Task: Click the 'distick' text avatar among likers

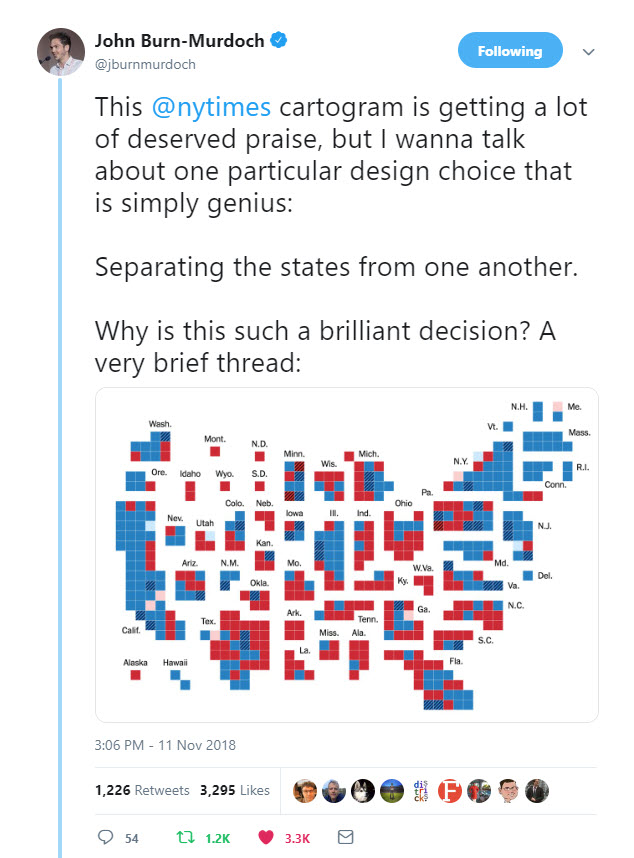Action: (421, 790)
